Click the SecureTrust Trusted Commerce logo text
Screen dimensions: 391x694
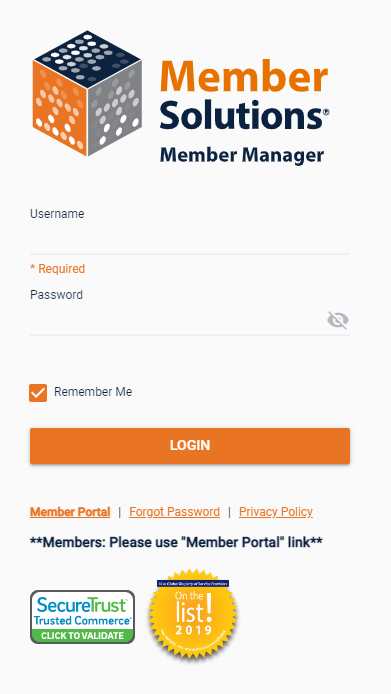click(x=82, y=611)
